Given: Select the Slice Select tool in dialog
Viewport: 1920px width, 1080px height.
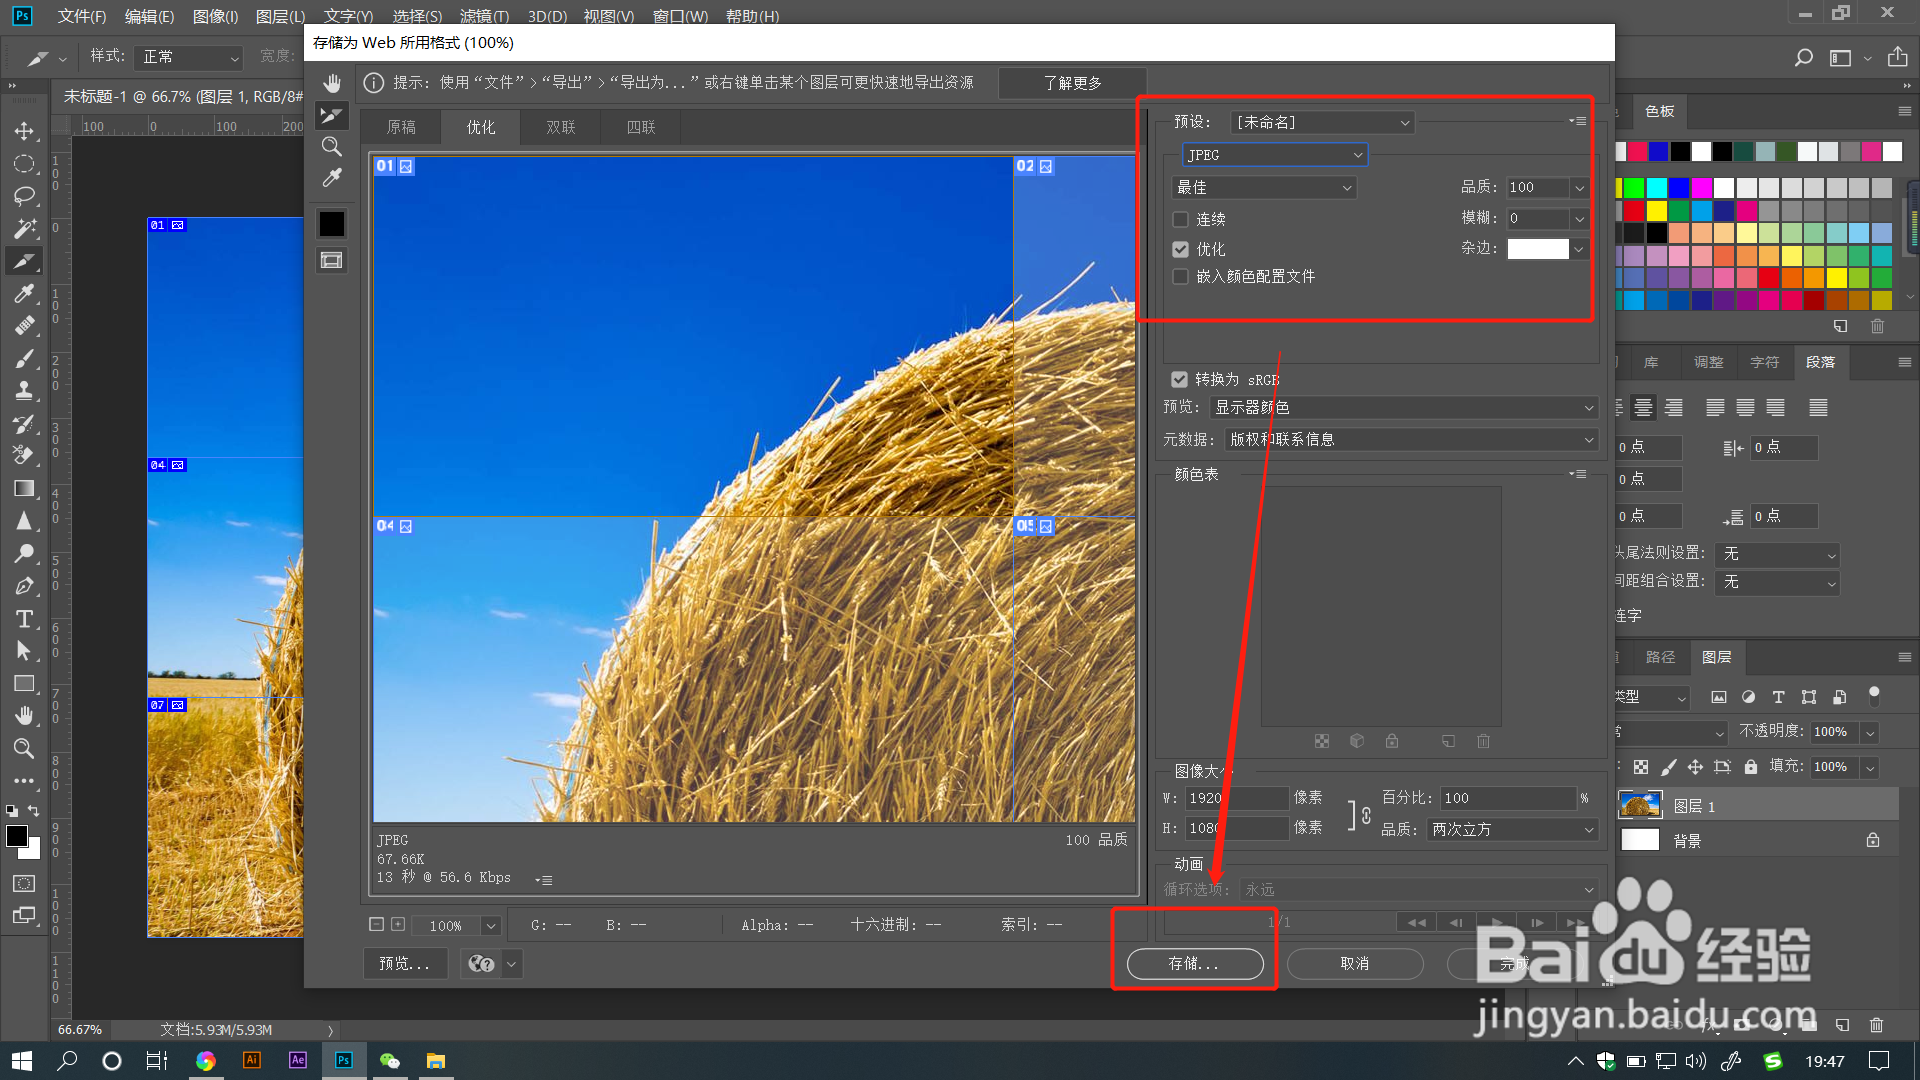Looking at the screenshot, I should tap(332, 115).
